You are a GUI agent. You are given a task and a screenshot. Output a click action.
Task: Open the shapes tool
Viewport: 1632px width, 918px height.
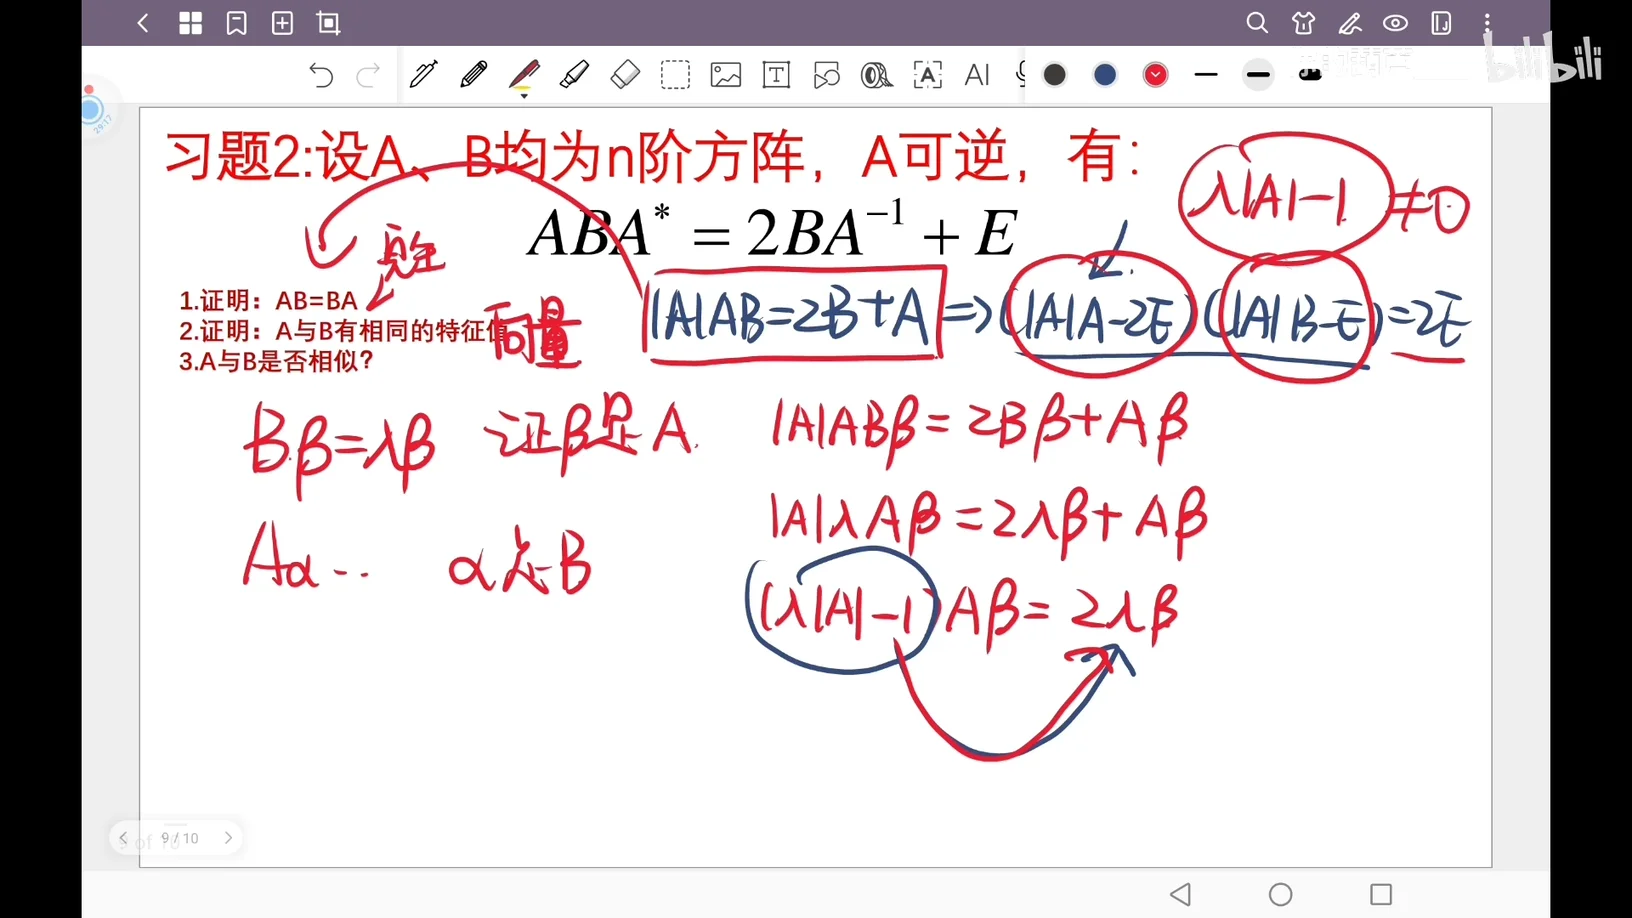826,75
